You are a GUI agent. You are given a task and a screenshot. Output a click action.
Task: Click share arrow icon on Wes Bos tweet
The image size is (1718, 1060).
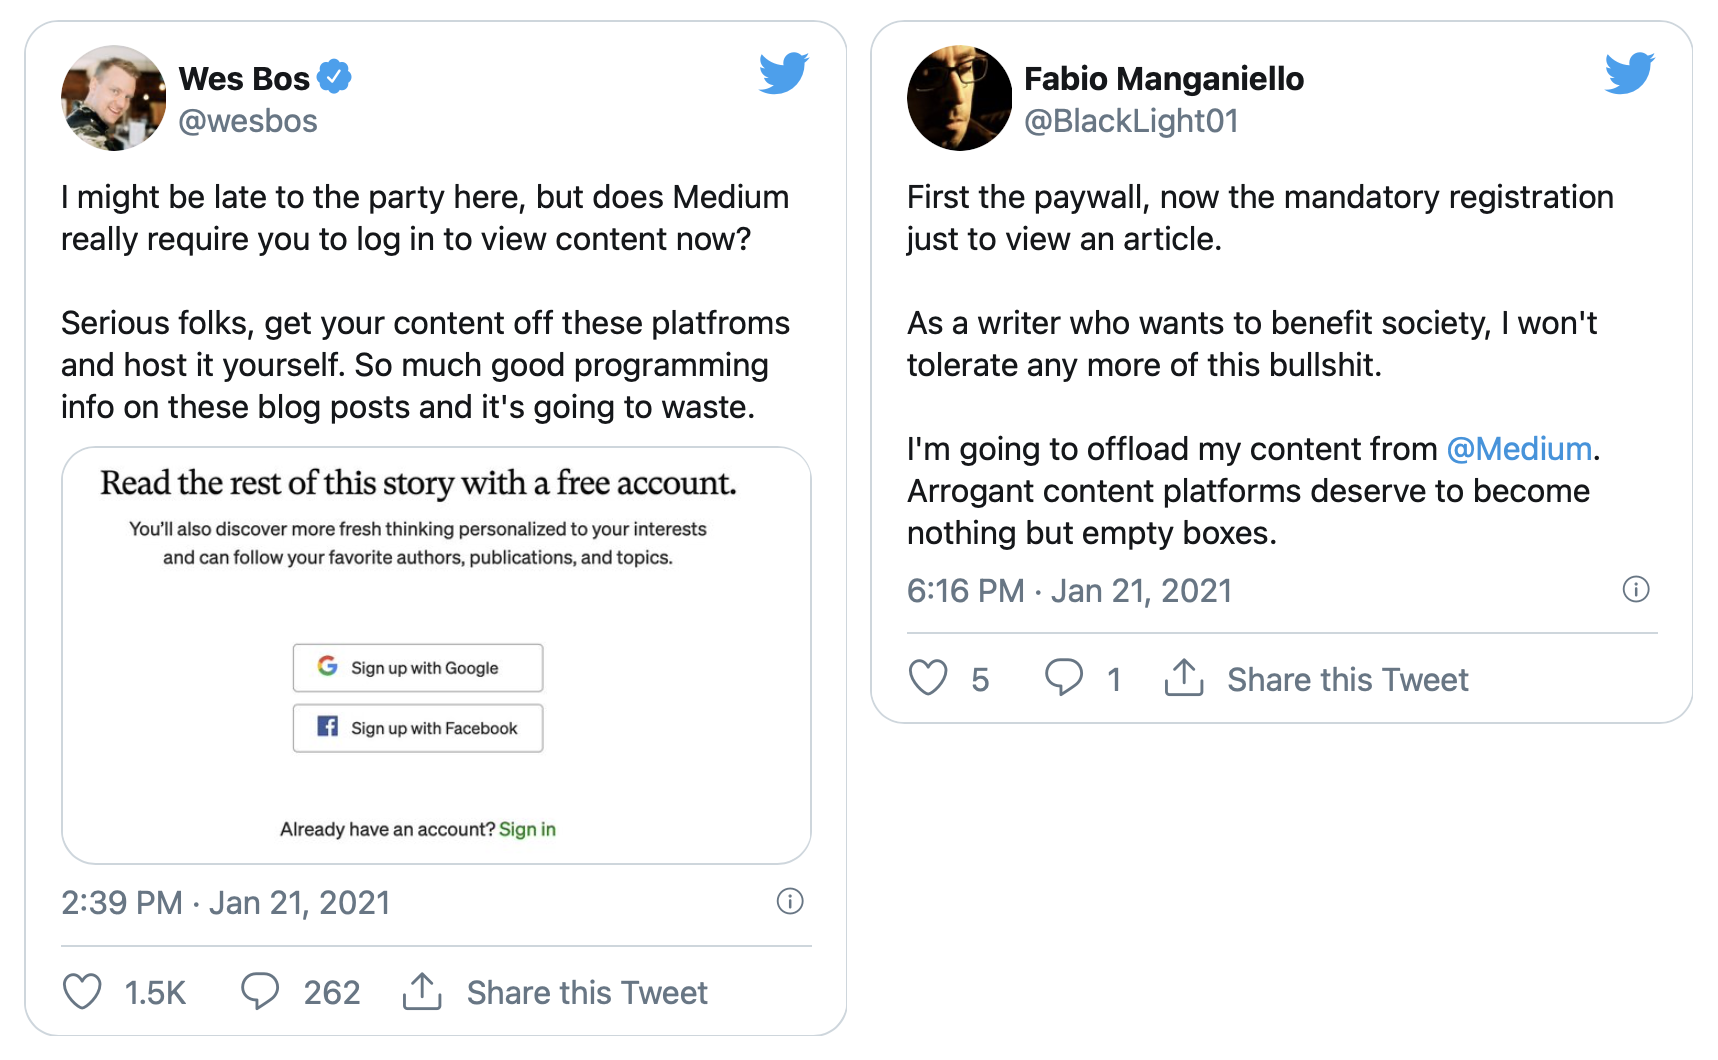422,991
